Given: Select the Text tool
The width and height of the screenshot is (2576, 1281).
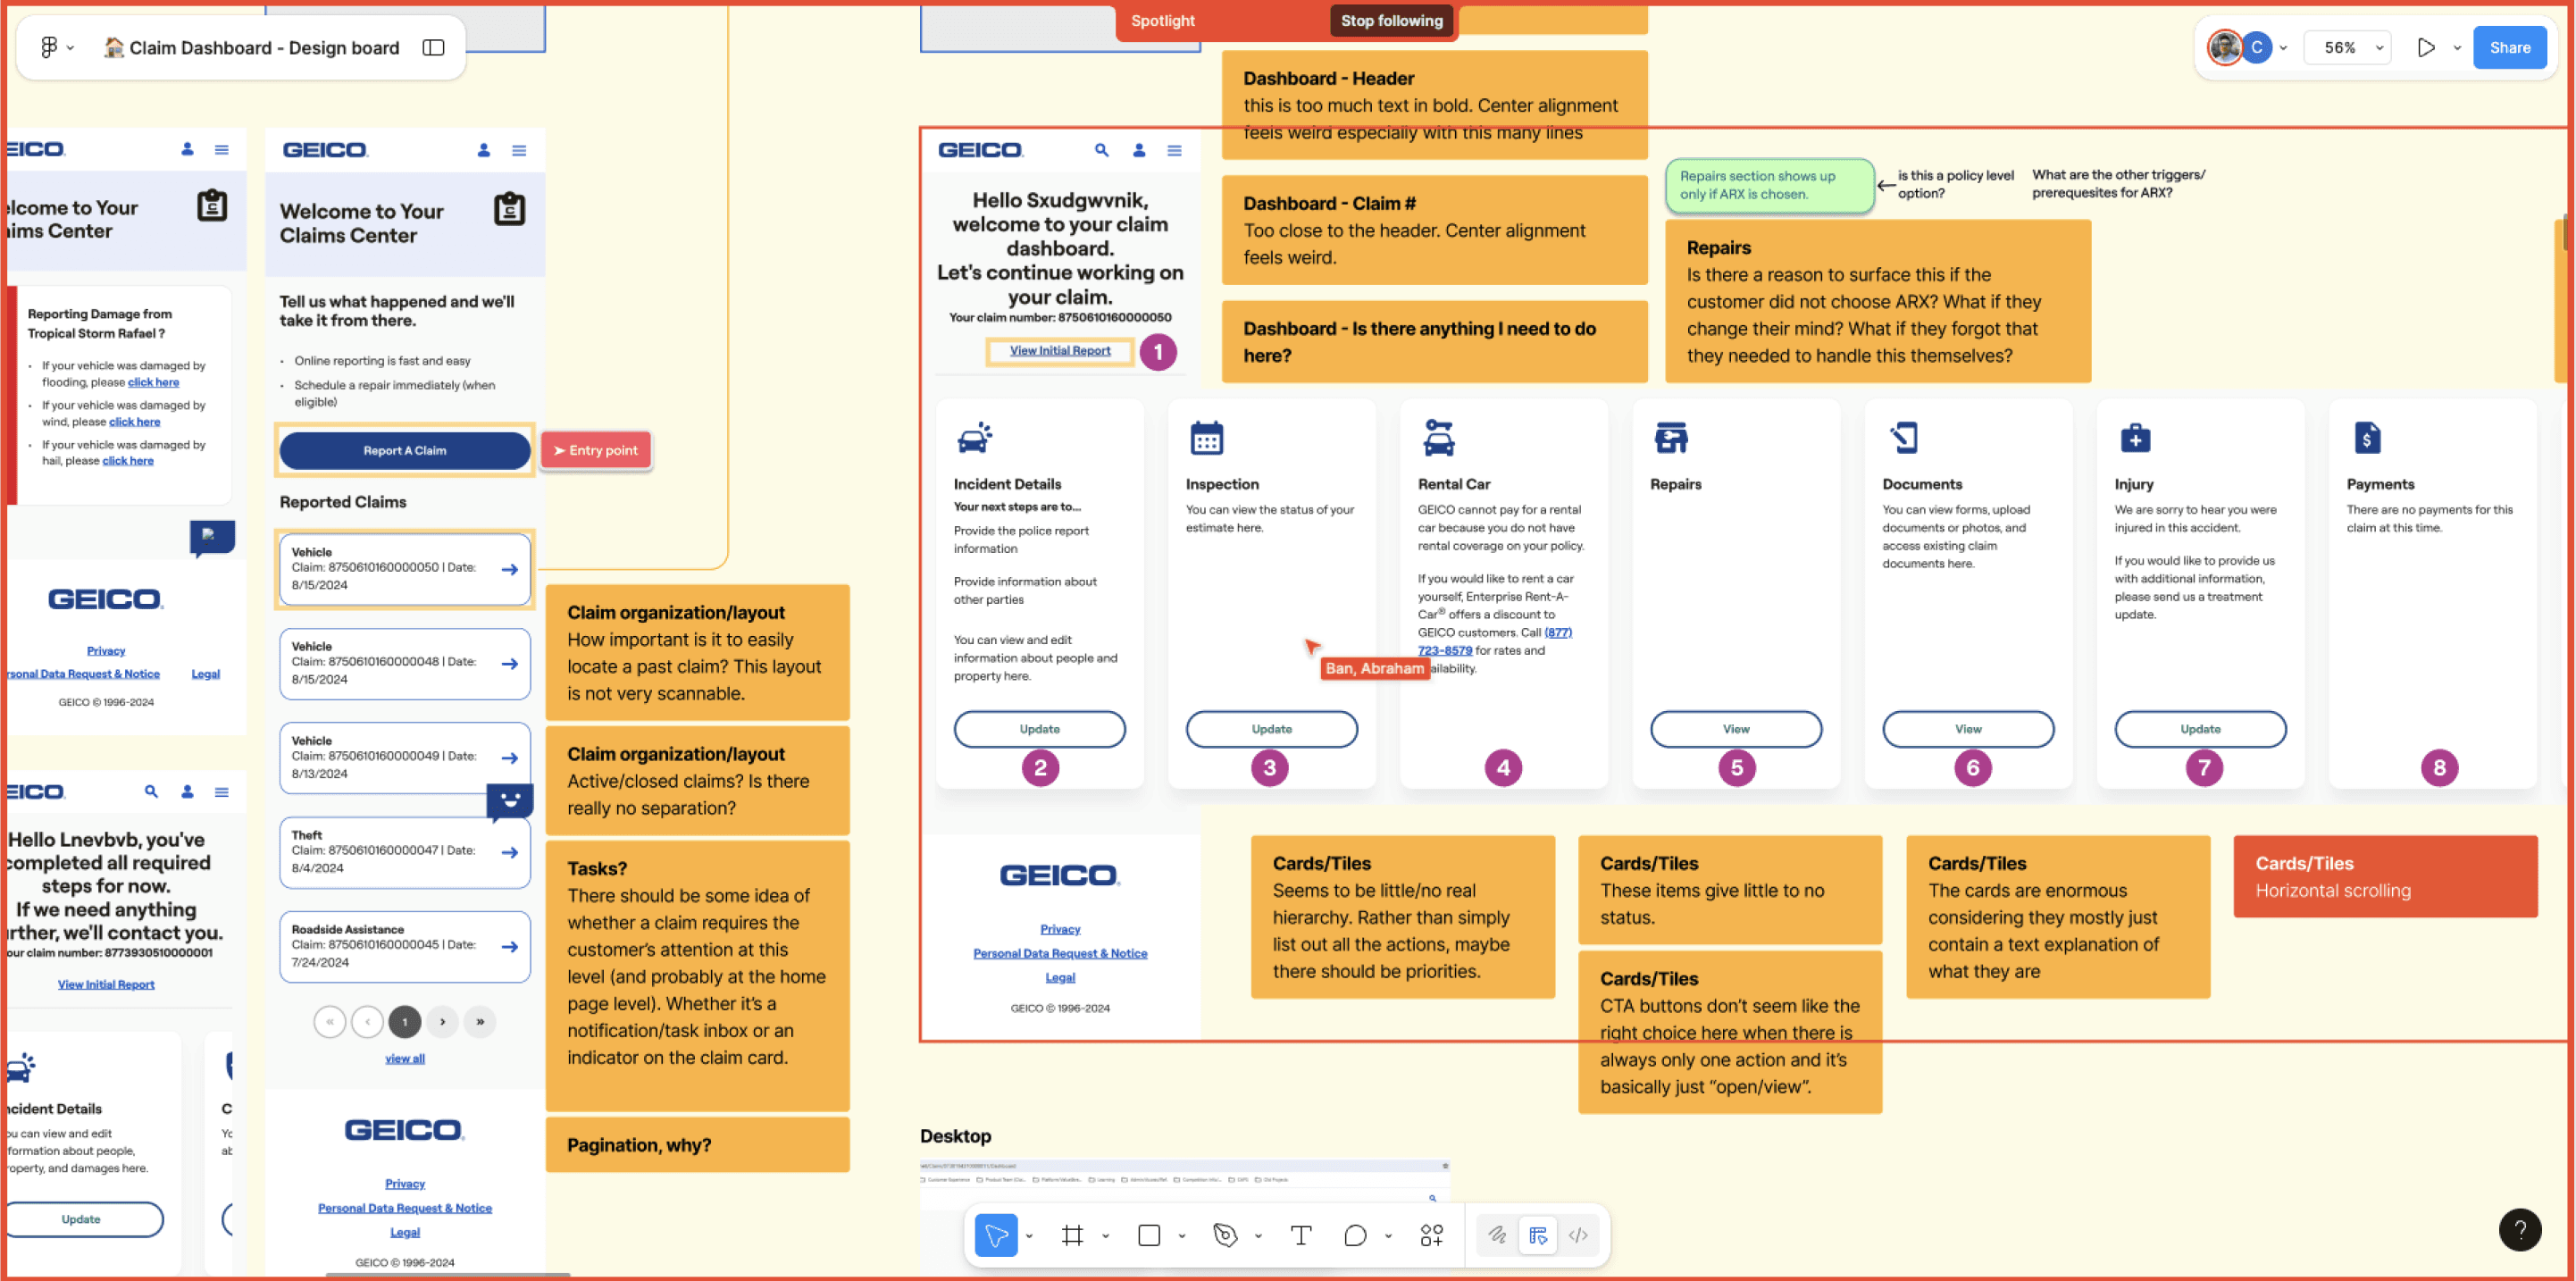Looking at the screenshot, I should click(x=1301, y=1236).
